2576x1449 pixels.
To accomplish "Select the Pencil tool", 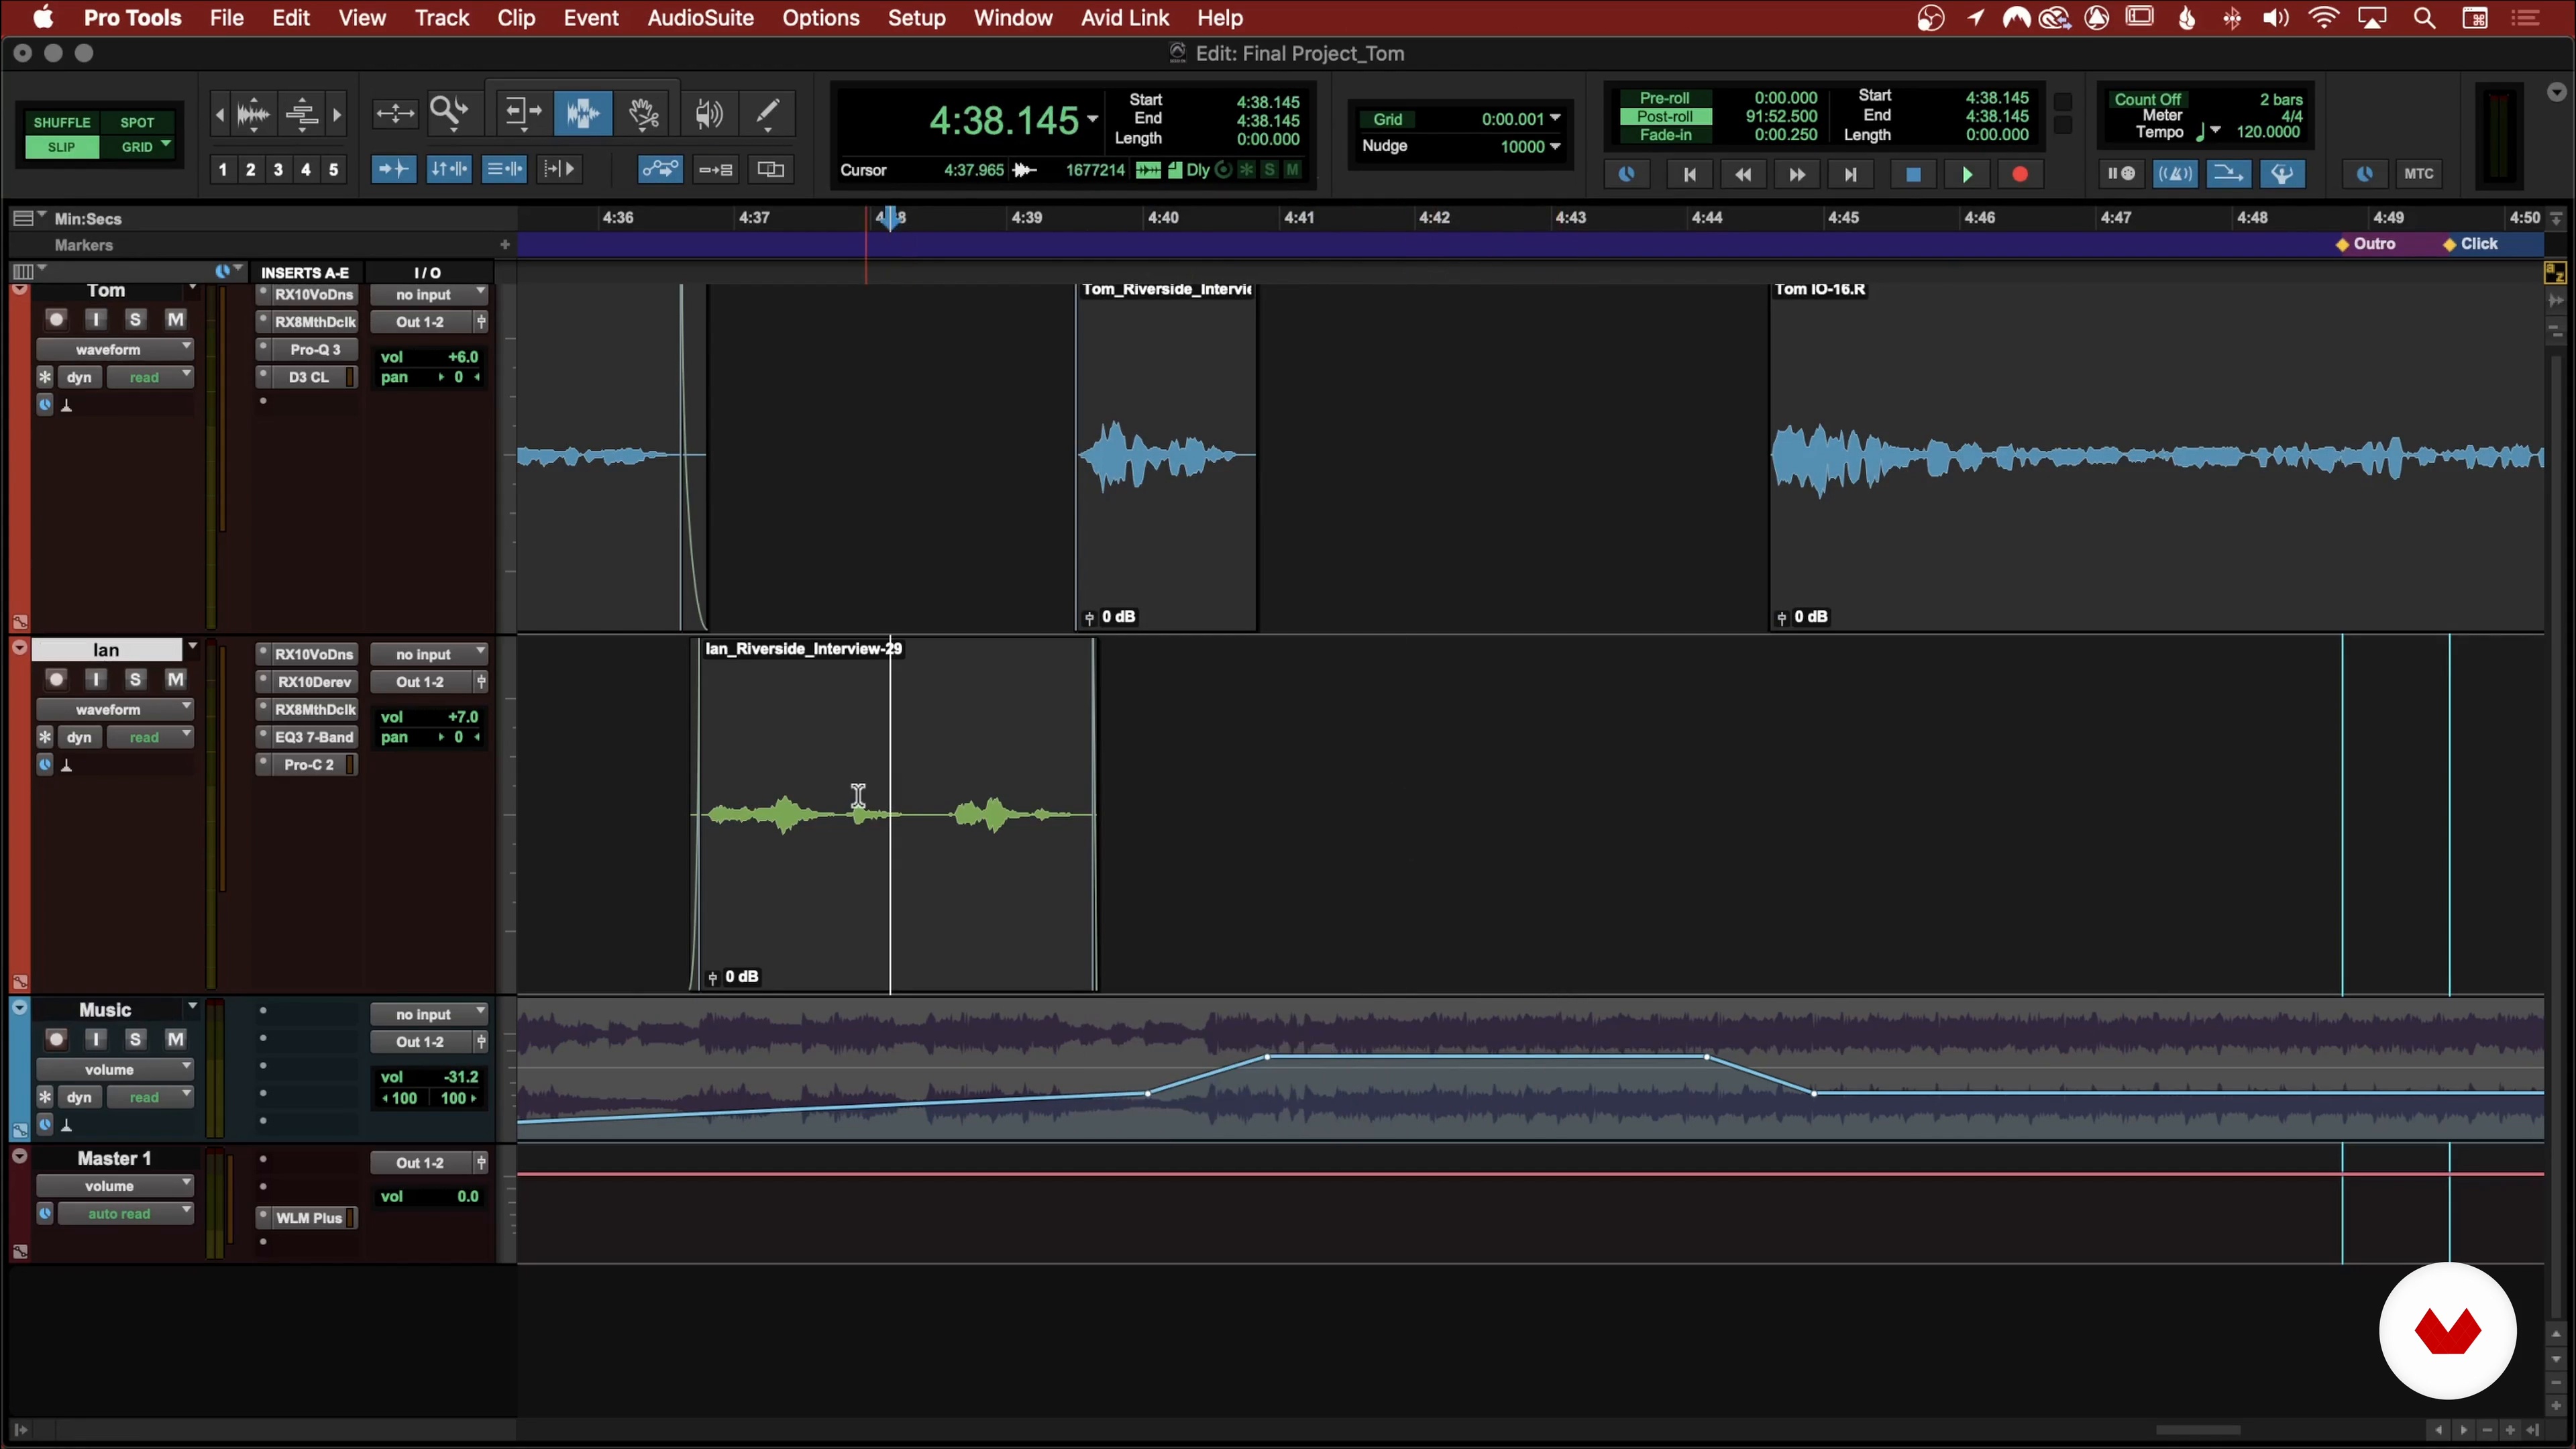I will pos(768,113).
